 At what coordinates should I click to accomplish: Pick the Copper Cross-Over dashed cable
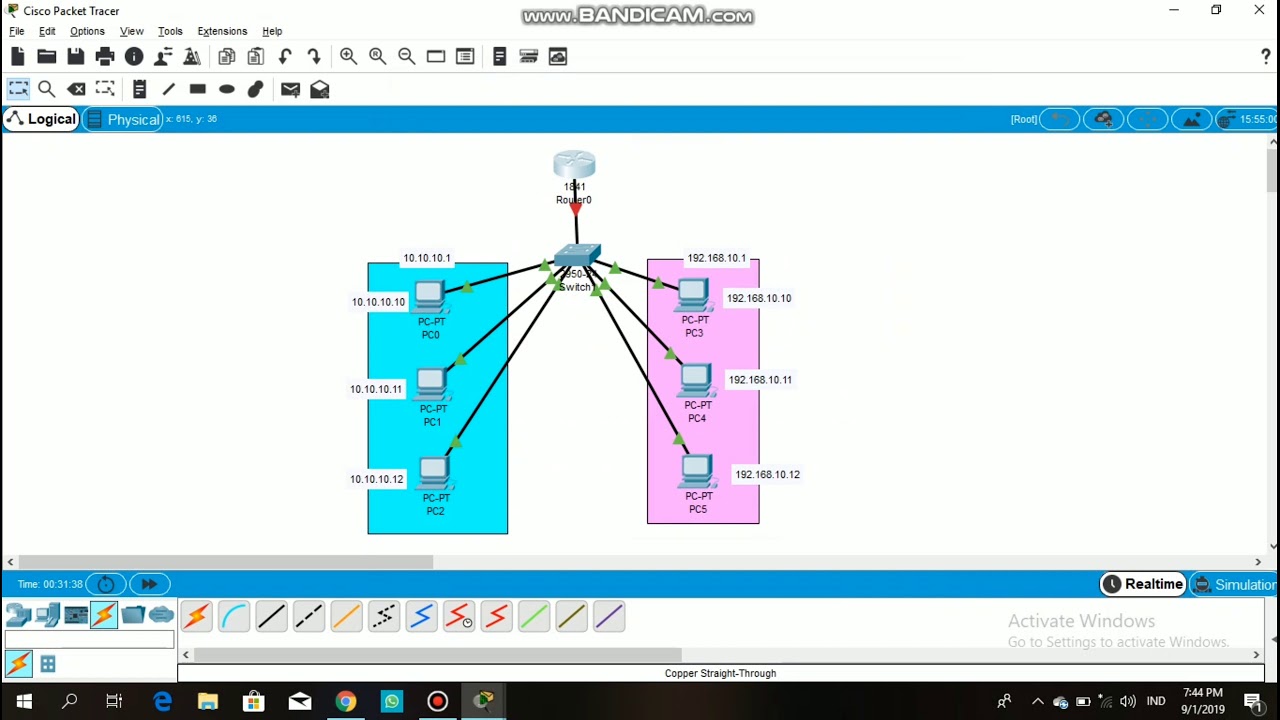pyautogui.click(x=309, y=617)
